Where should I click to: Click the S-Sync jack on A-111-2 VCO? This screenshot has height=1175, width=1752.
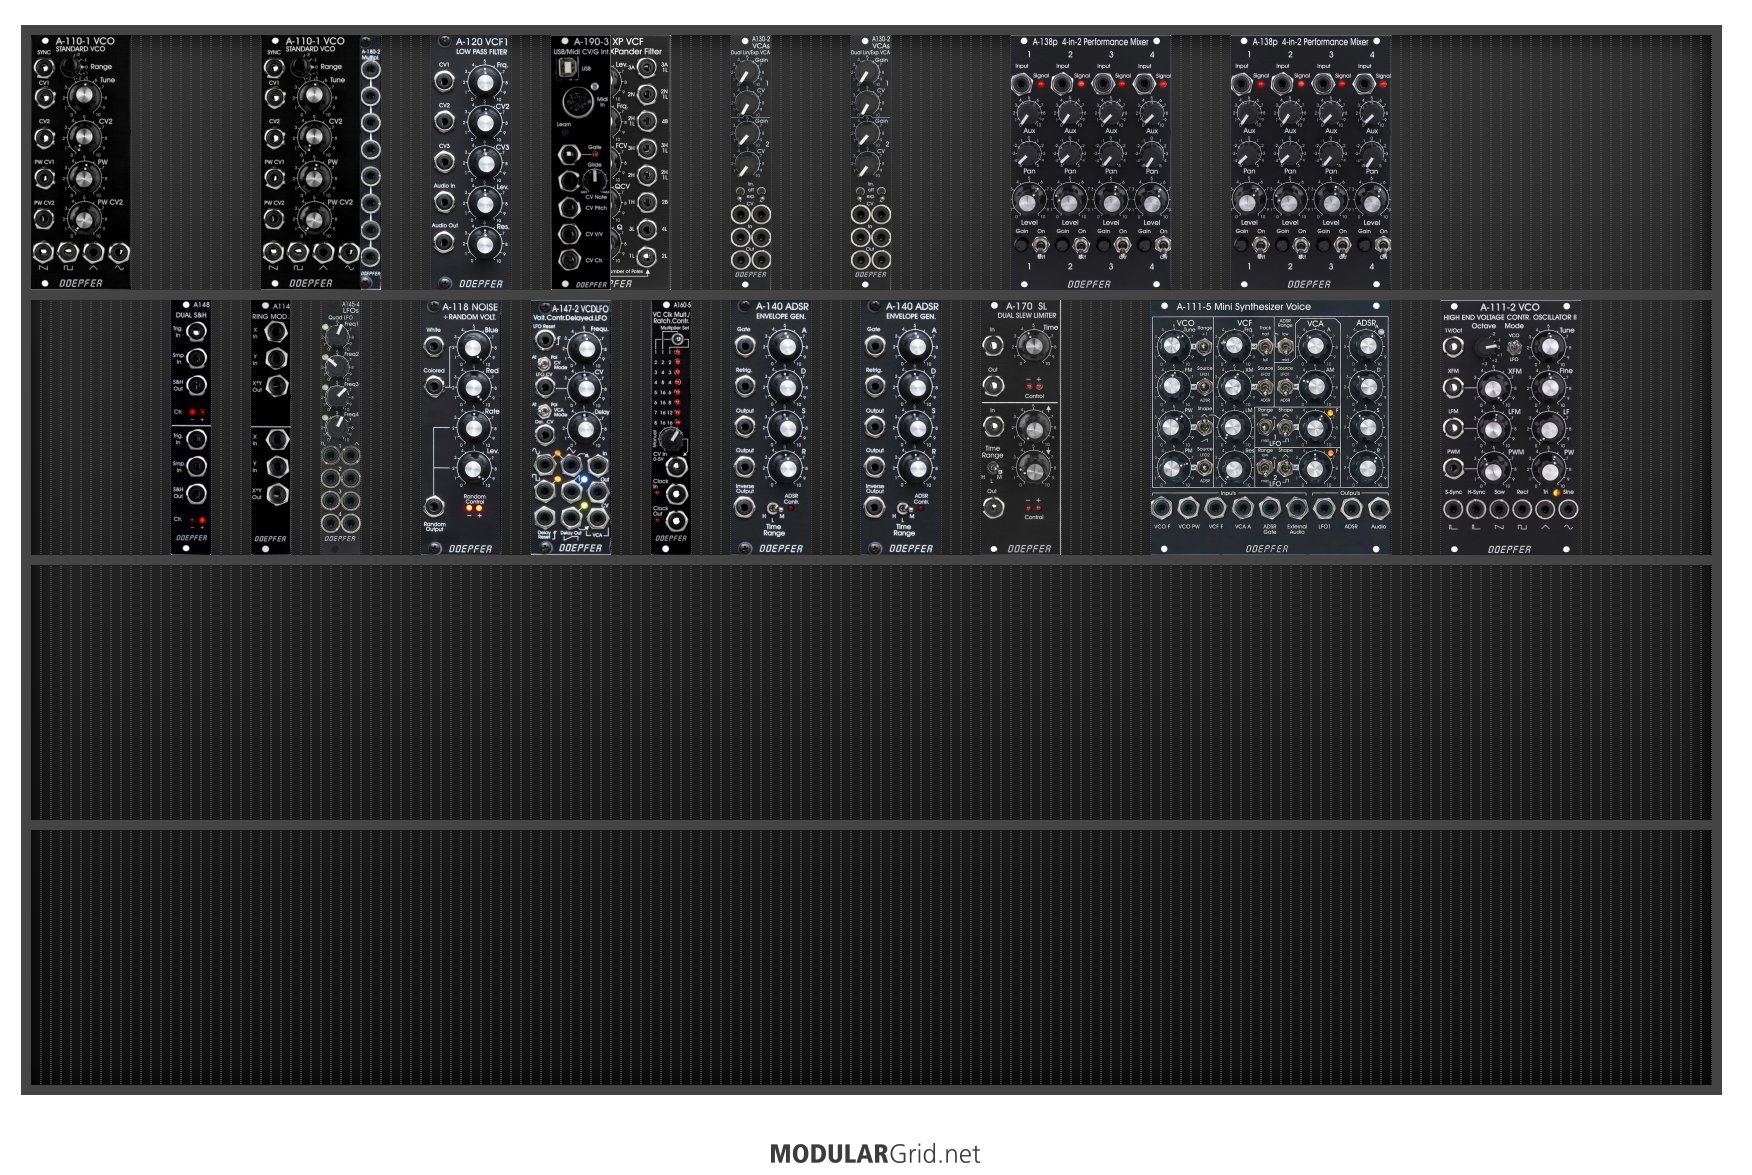(1453, 509)
